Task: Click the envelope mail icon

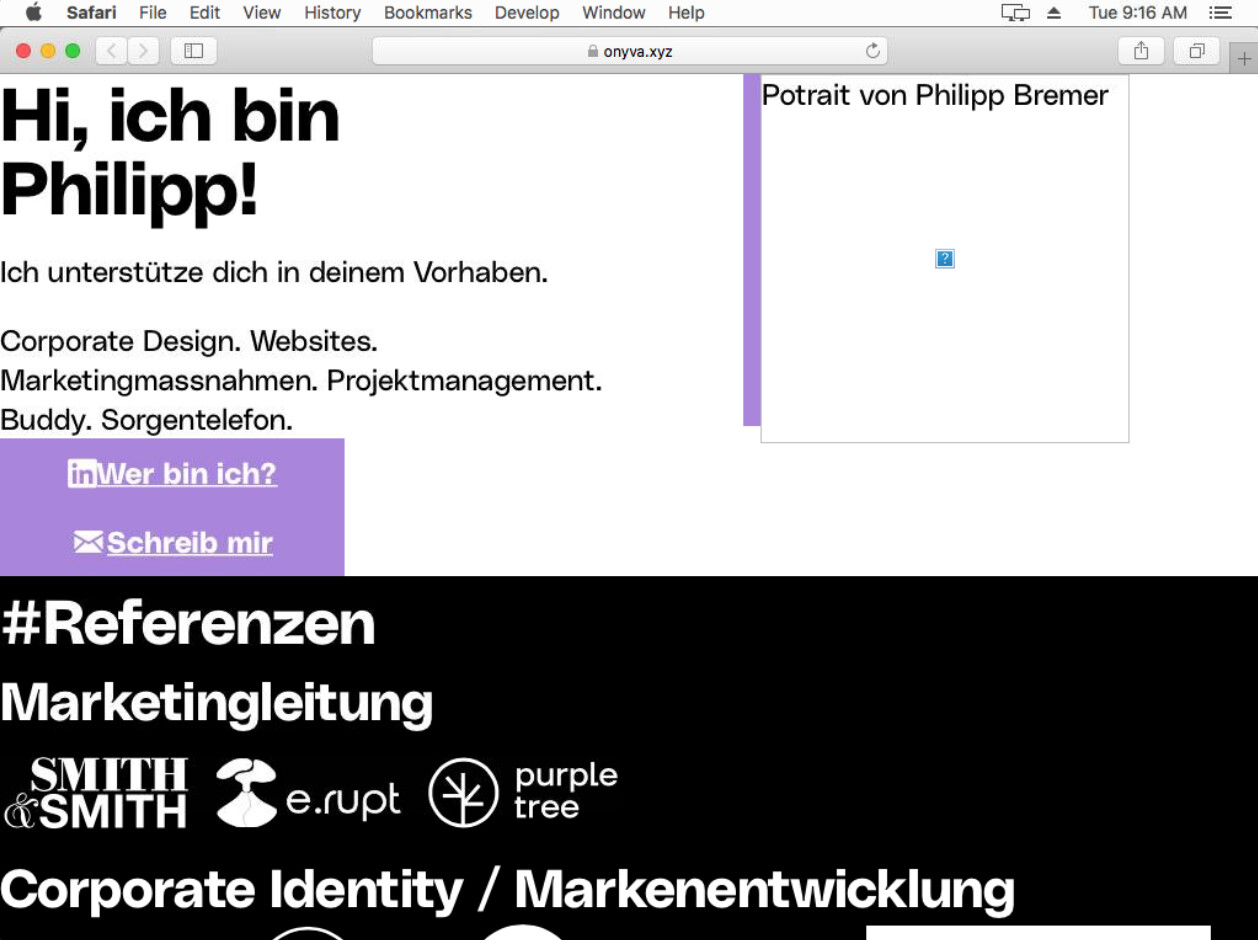Action: pos(88,542)
